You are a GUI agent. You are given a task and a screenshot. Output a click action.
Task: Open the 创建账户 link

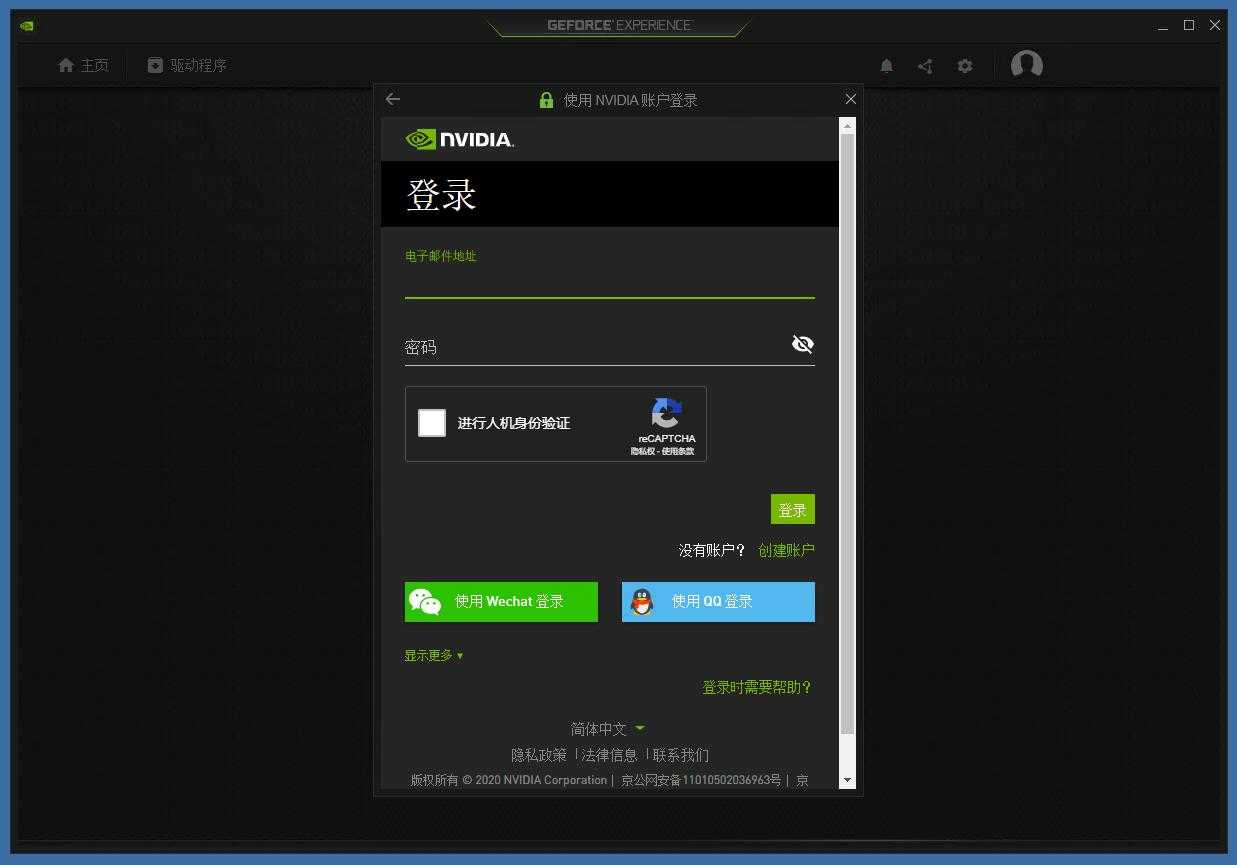tap(786, 550)
